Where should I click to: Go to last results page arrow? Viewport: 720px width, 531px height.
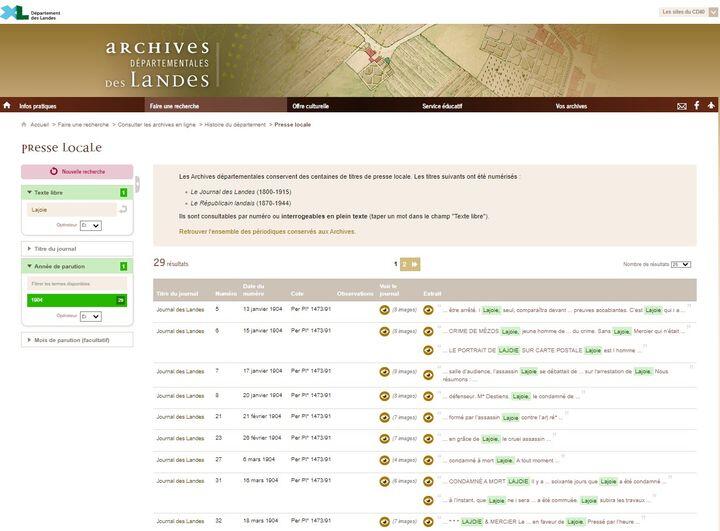(415, 264)
